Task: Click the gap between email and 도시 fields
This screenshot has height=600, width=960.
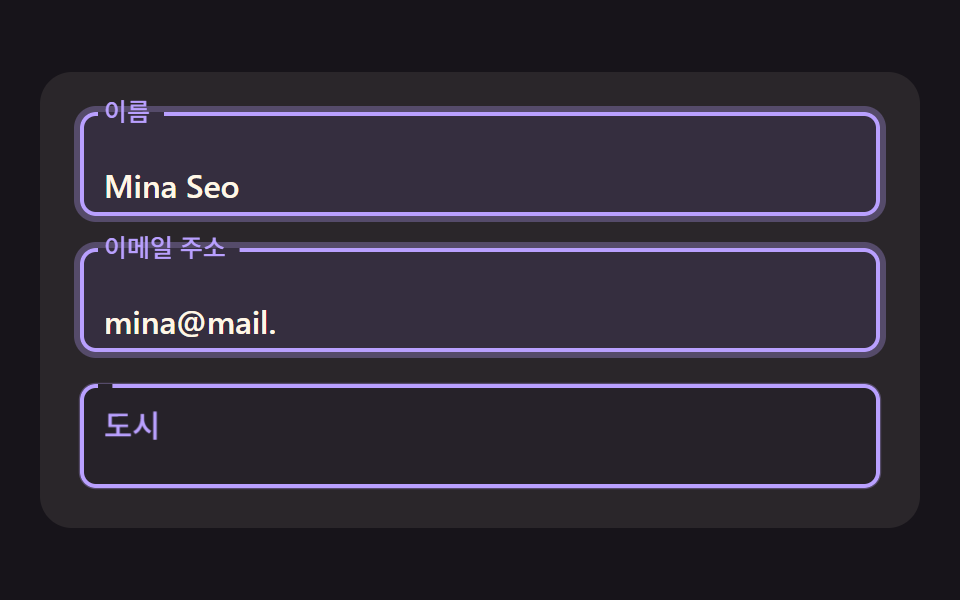Action: tap(480, 370)
